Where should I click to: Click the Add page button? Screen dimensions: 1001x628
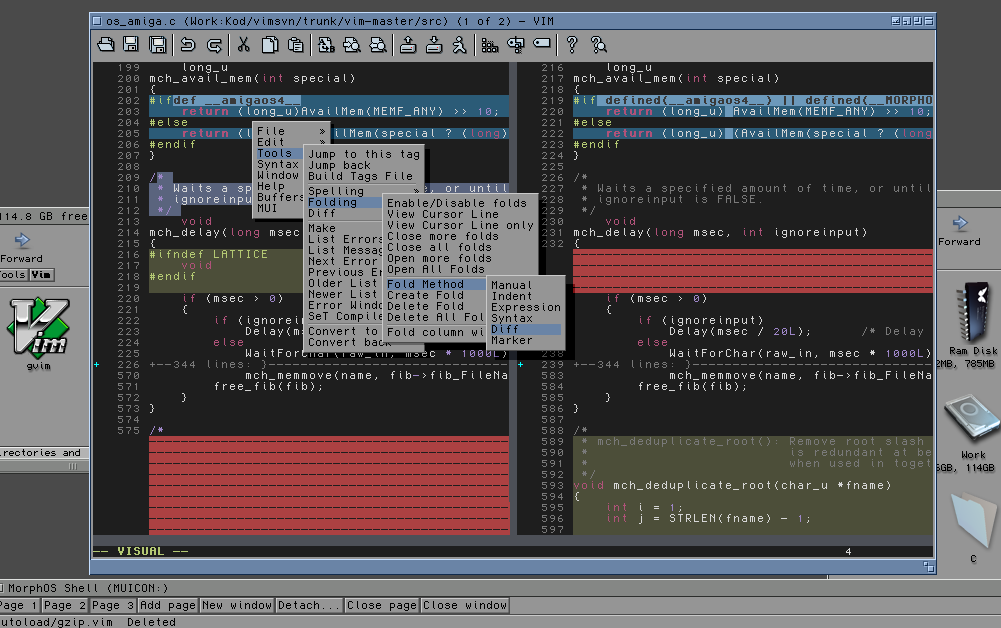click(167, 605)
